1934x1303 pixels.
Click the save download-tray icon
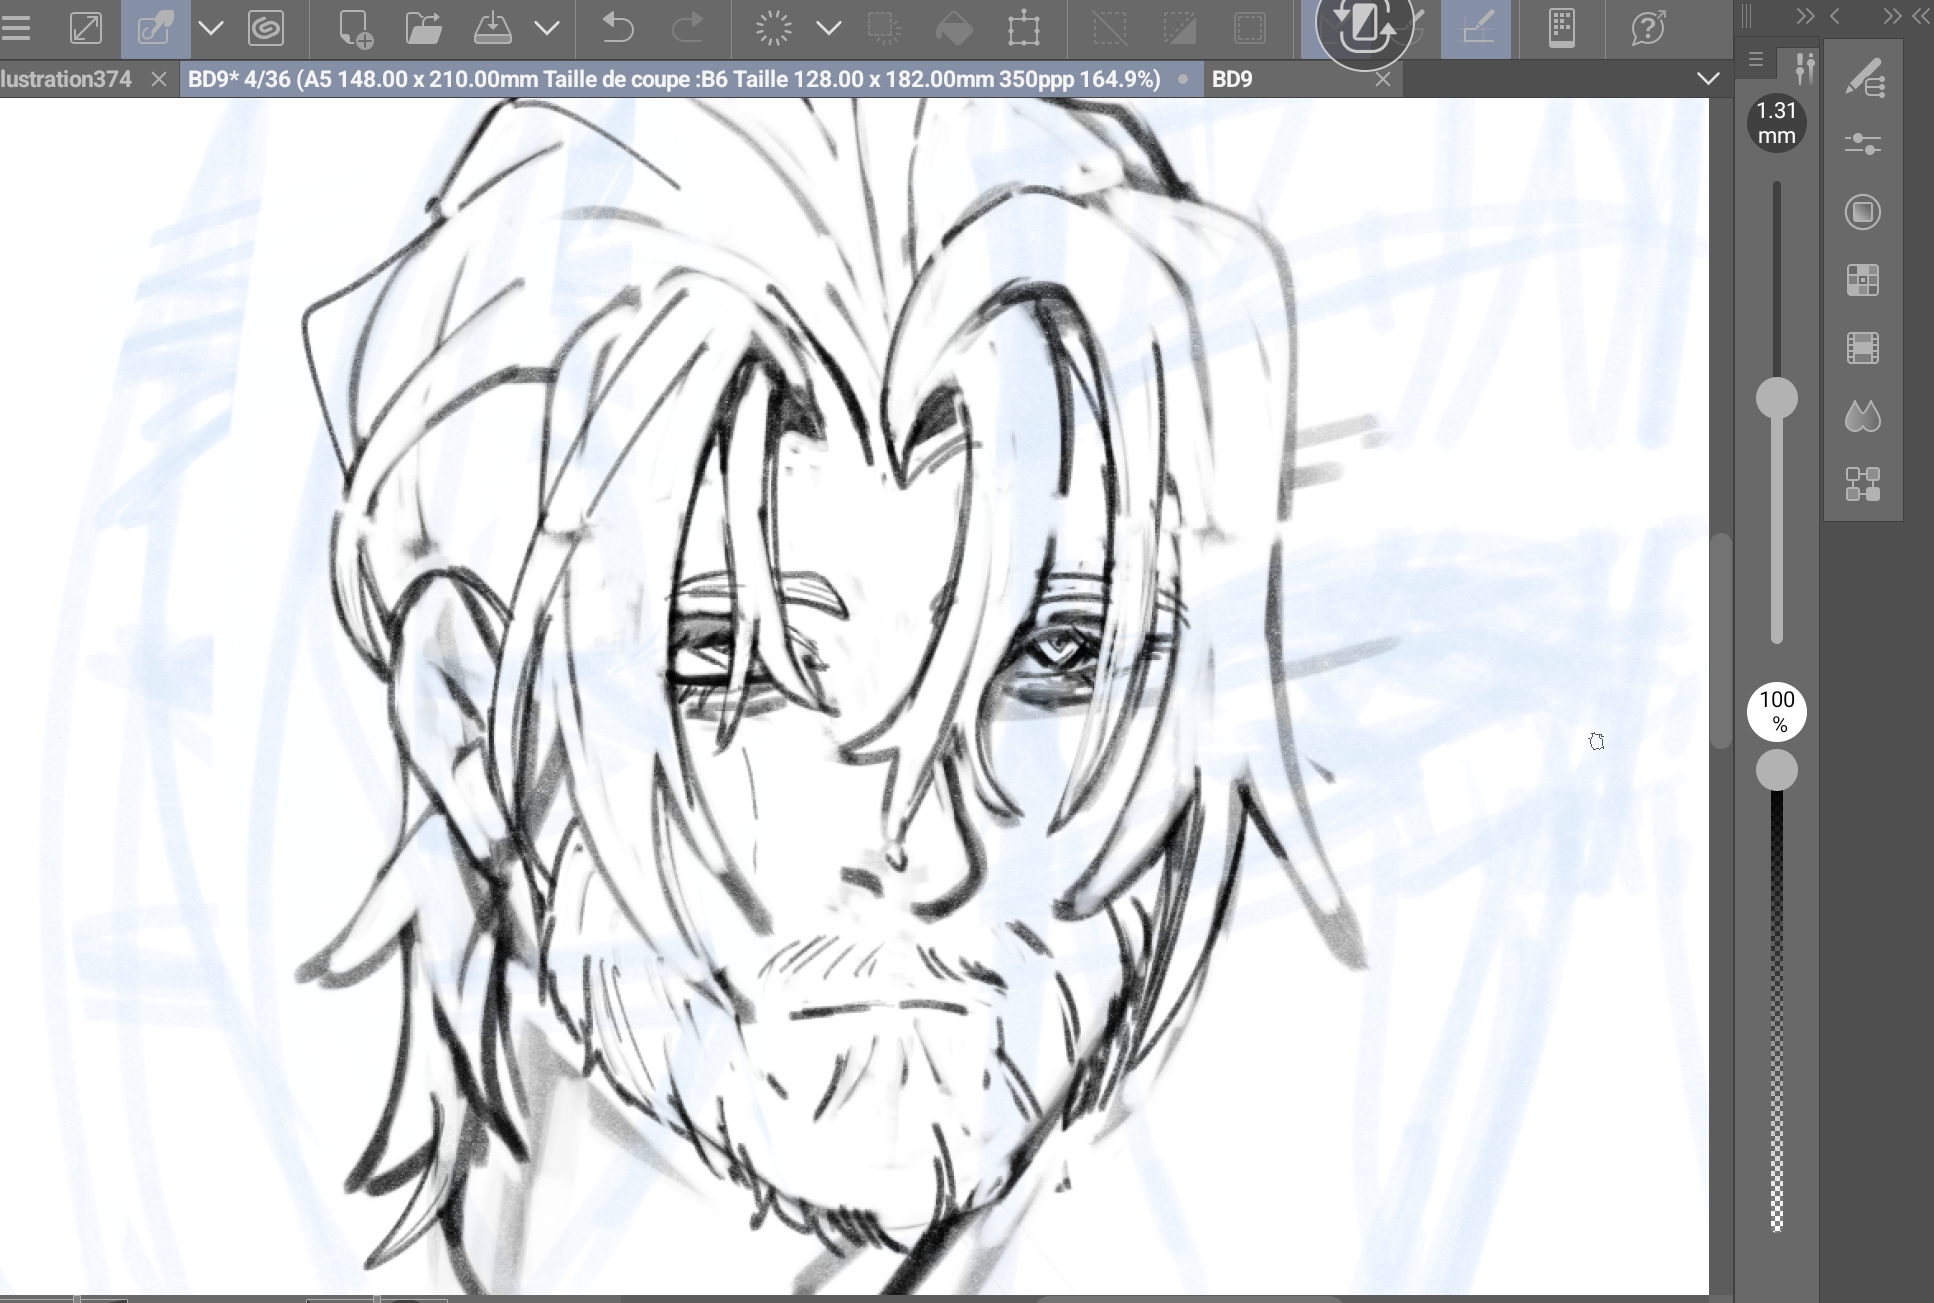(x=492, y=27)
